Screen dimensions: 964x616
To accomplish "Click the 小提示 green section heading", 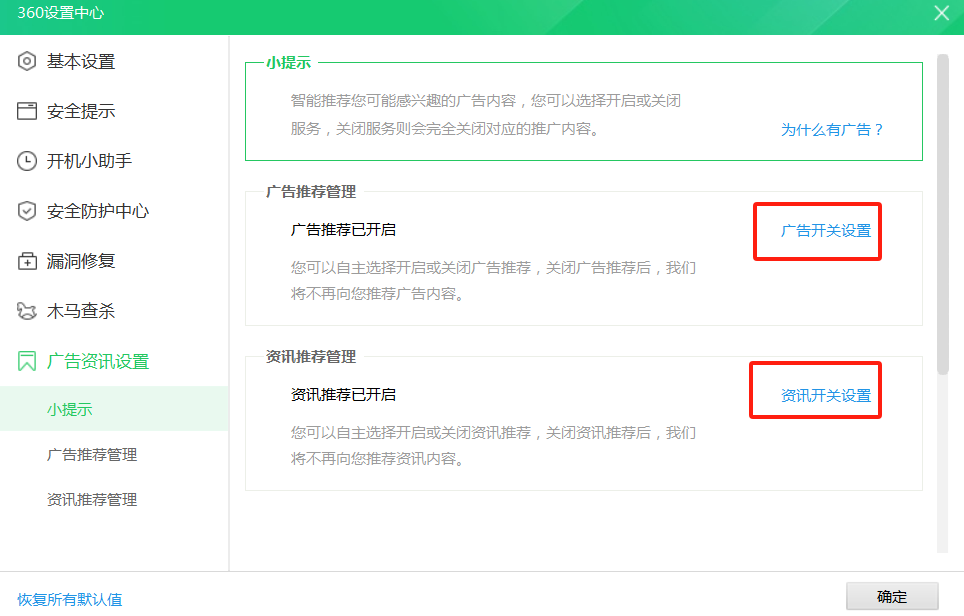I will (288, 62).
